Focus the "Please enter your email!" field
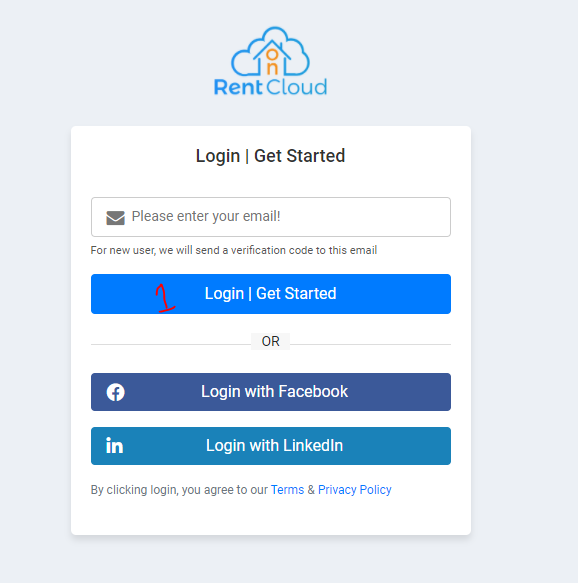Image resolution: width=578 pixels, height=583 pixels. click(271, 217)
